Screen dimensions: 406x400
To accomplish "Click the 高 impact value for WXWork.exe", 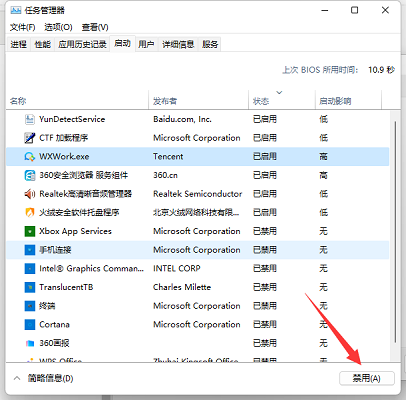I will point(323,157).
